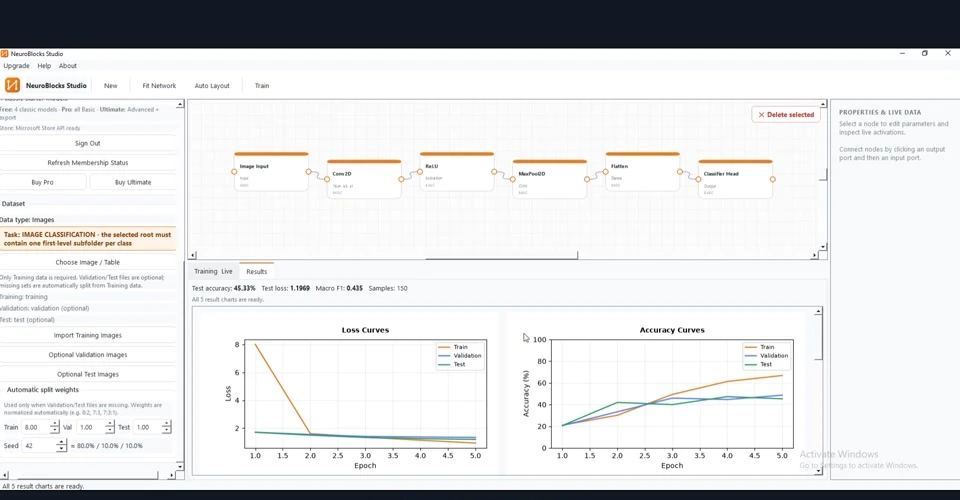Viewport: 960px width, 500px height.
Task: Click Optional Validation Images button
Action: (88, 355)
